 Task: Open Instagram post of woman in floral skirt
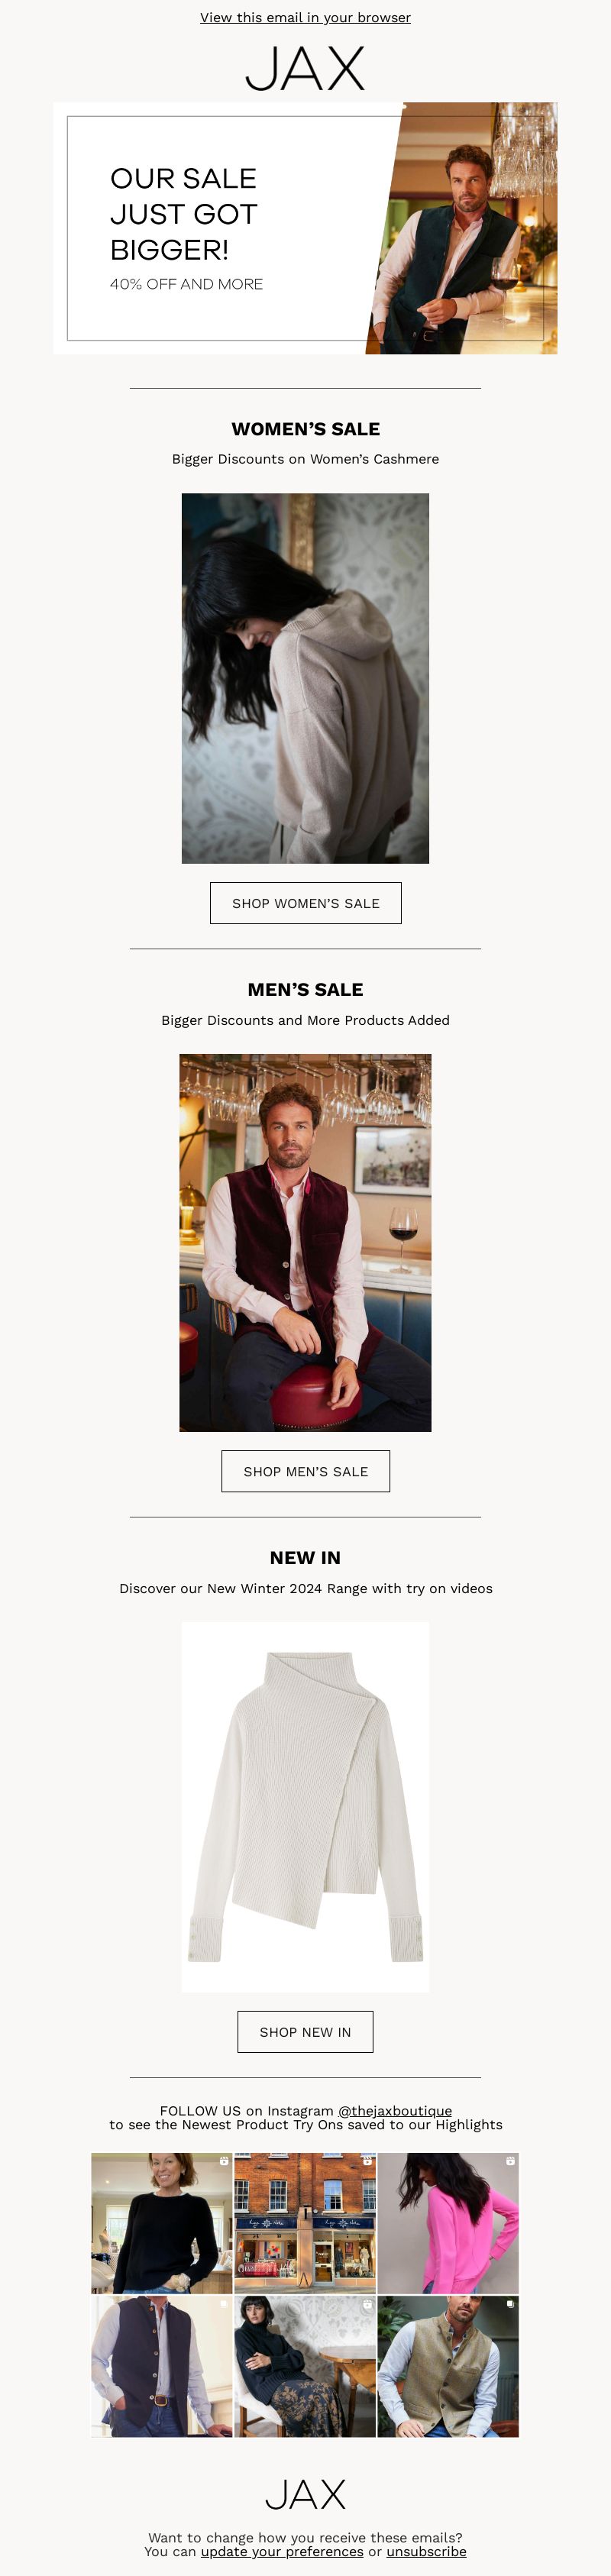305,2367
